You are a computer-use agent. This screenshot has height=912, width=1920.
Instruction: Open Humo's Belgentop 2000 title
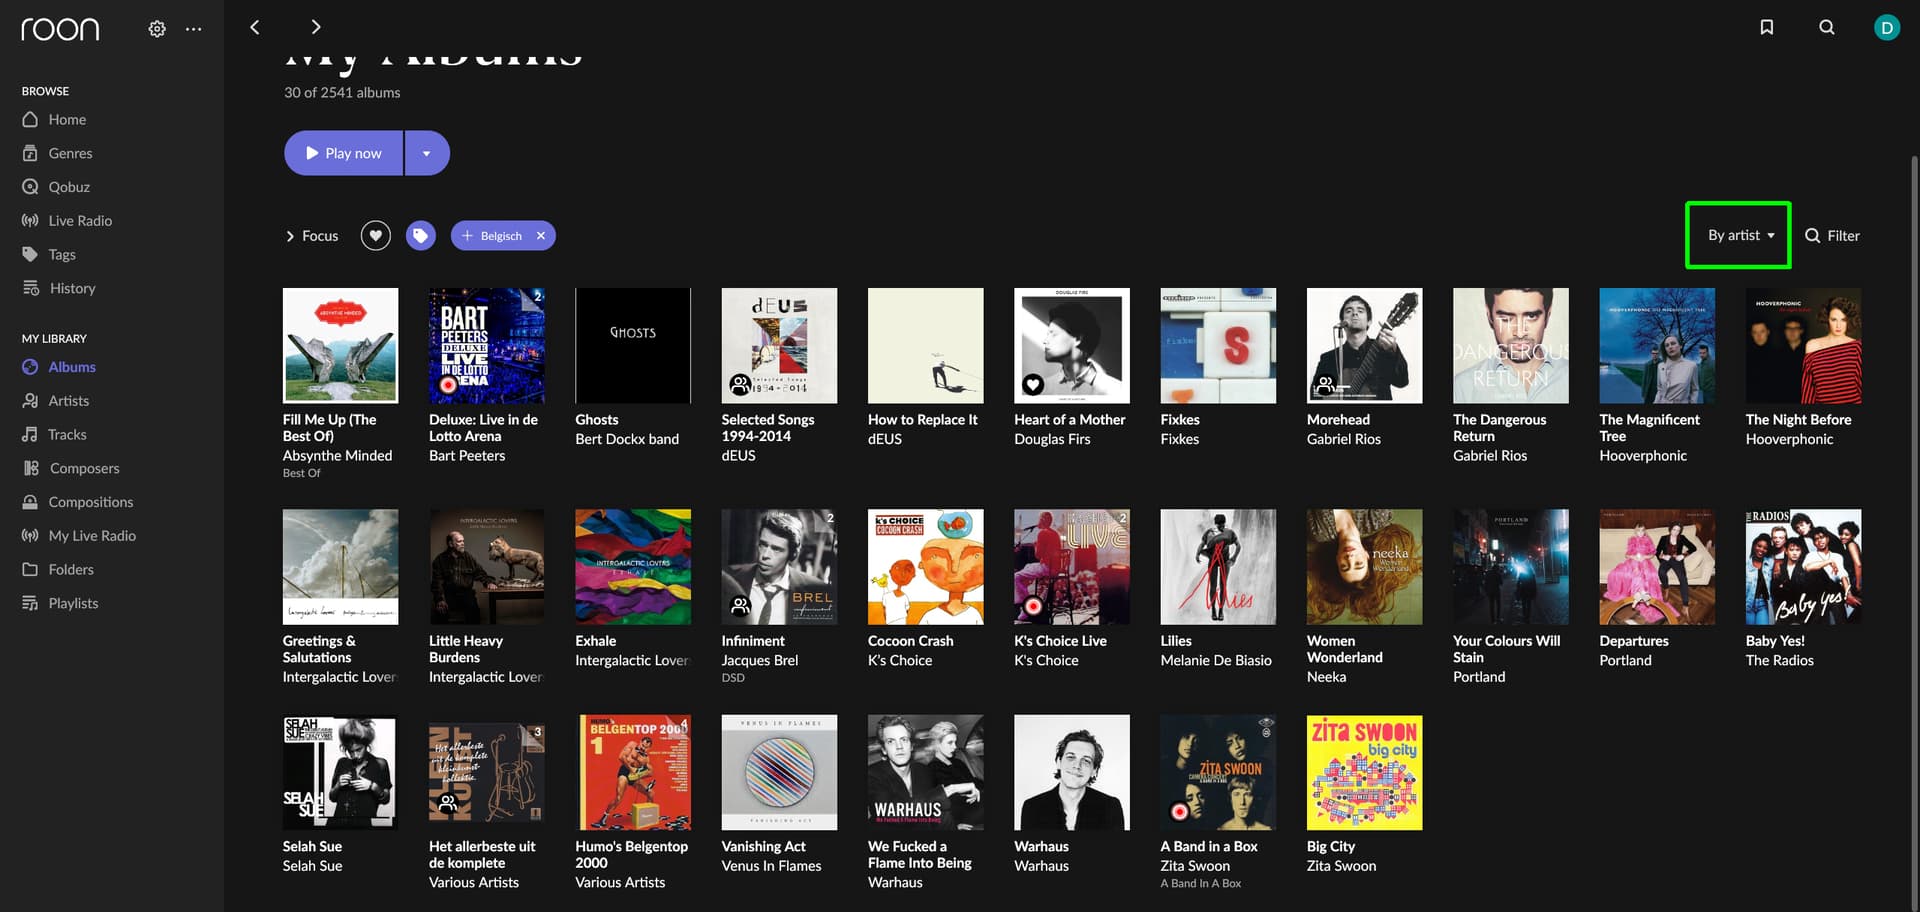click(631, 856)
